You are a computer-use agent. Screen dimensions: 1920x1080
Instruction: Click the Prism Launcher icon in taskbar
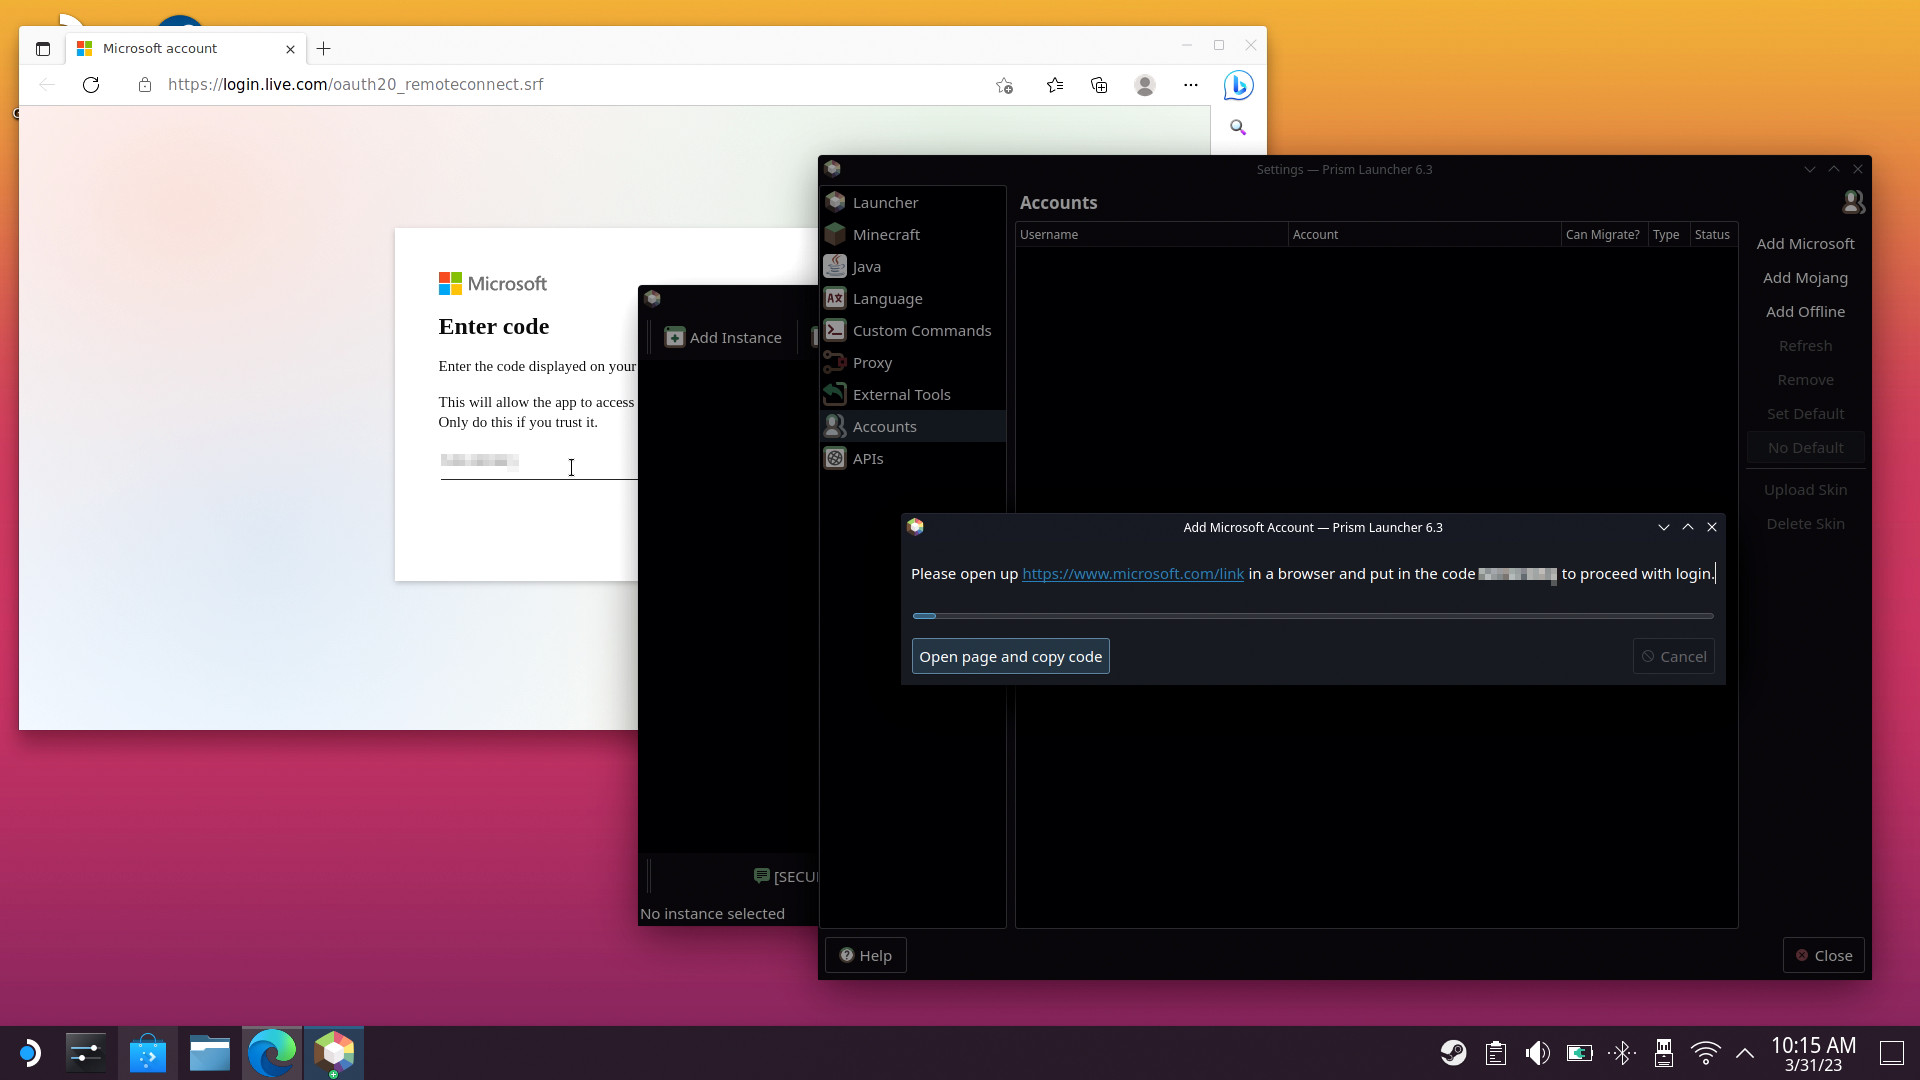click(x=334, y=1051)
